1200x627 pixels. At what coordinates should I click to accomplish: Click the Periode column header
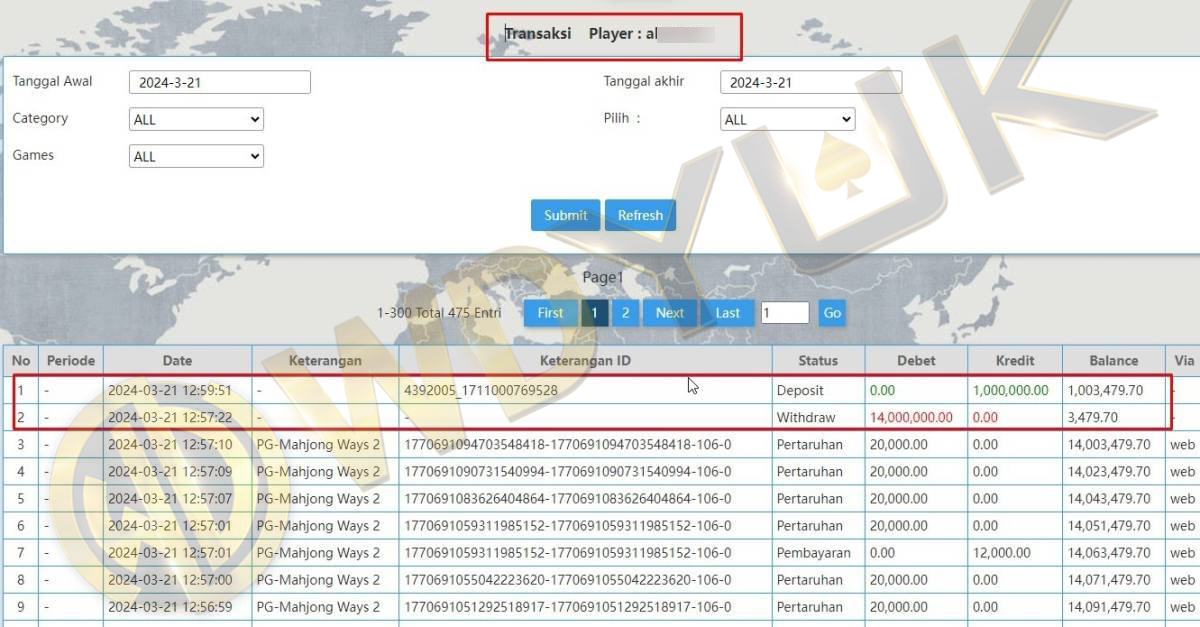71,360
